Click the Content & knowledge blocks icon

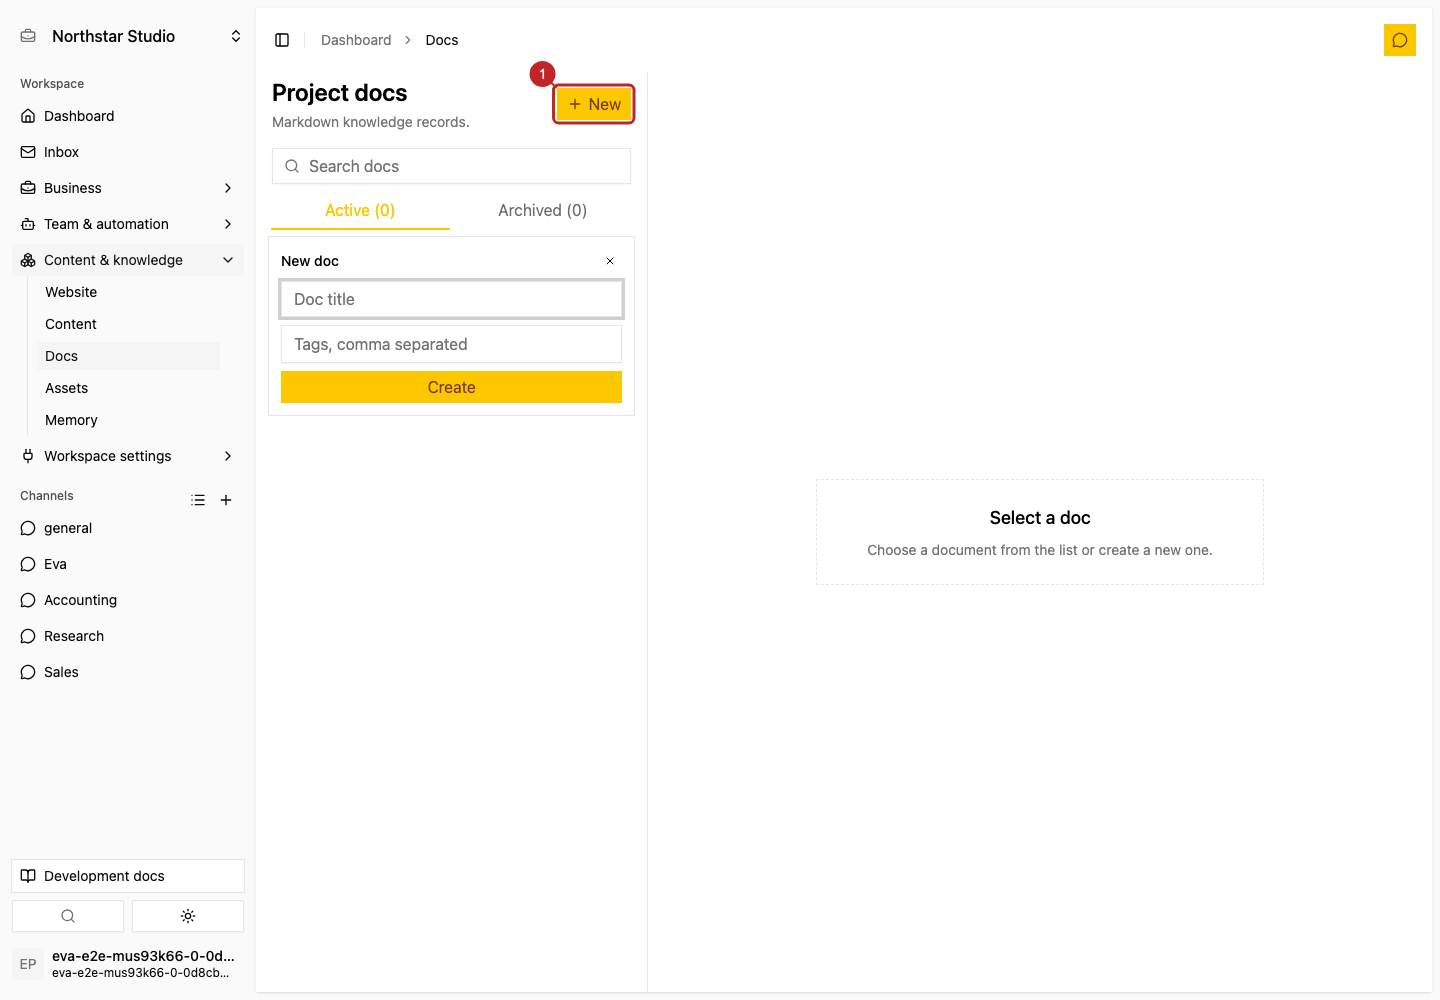28,260
